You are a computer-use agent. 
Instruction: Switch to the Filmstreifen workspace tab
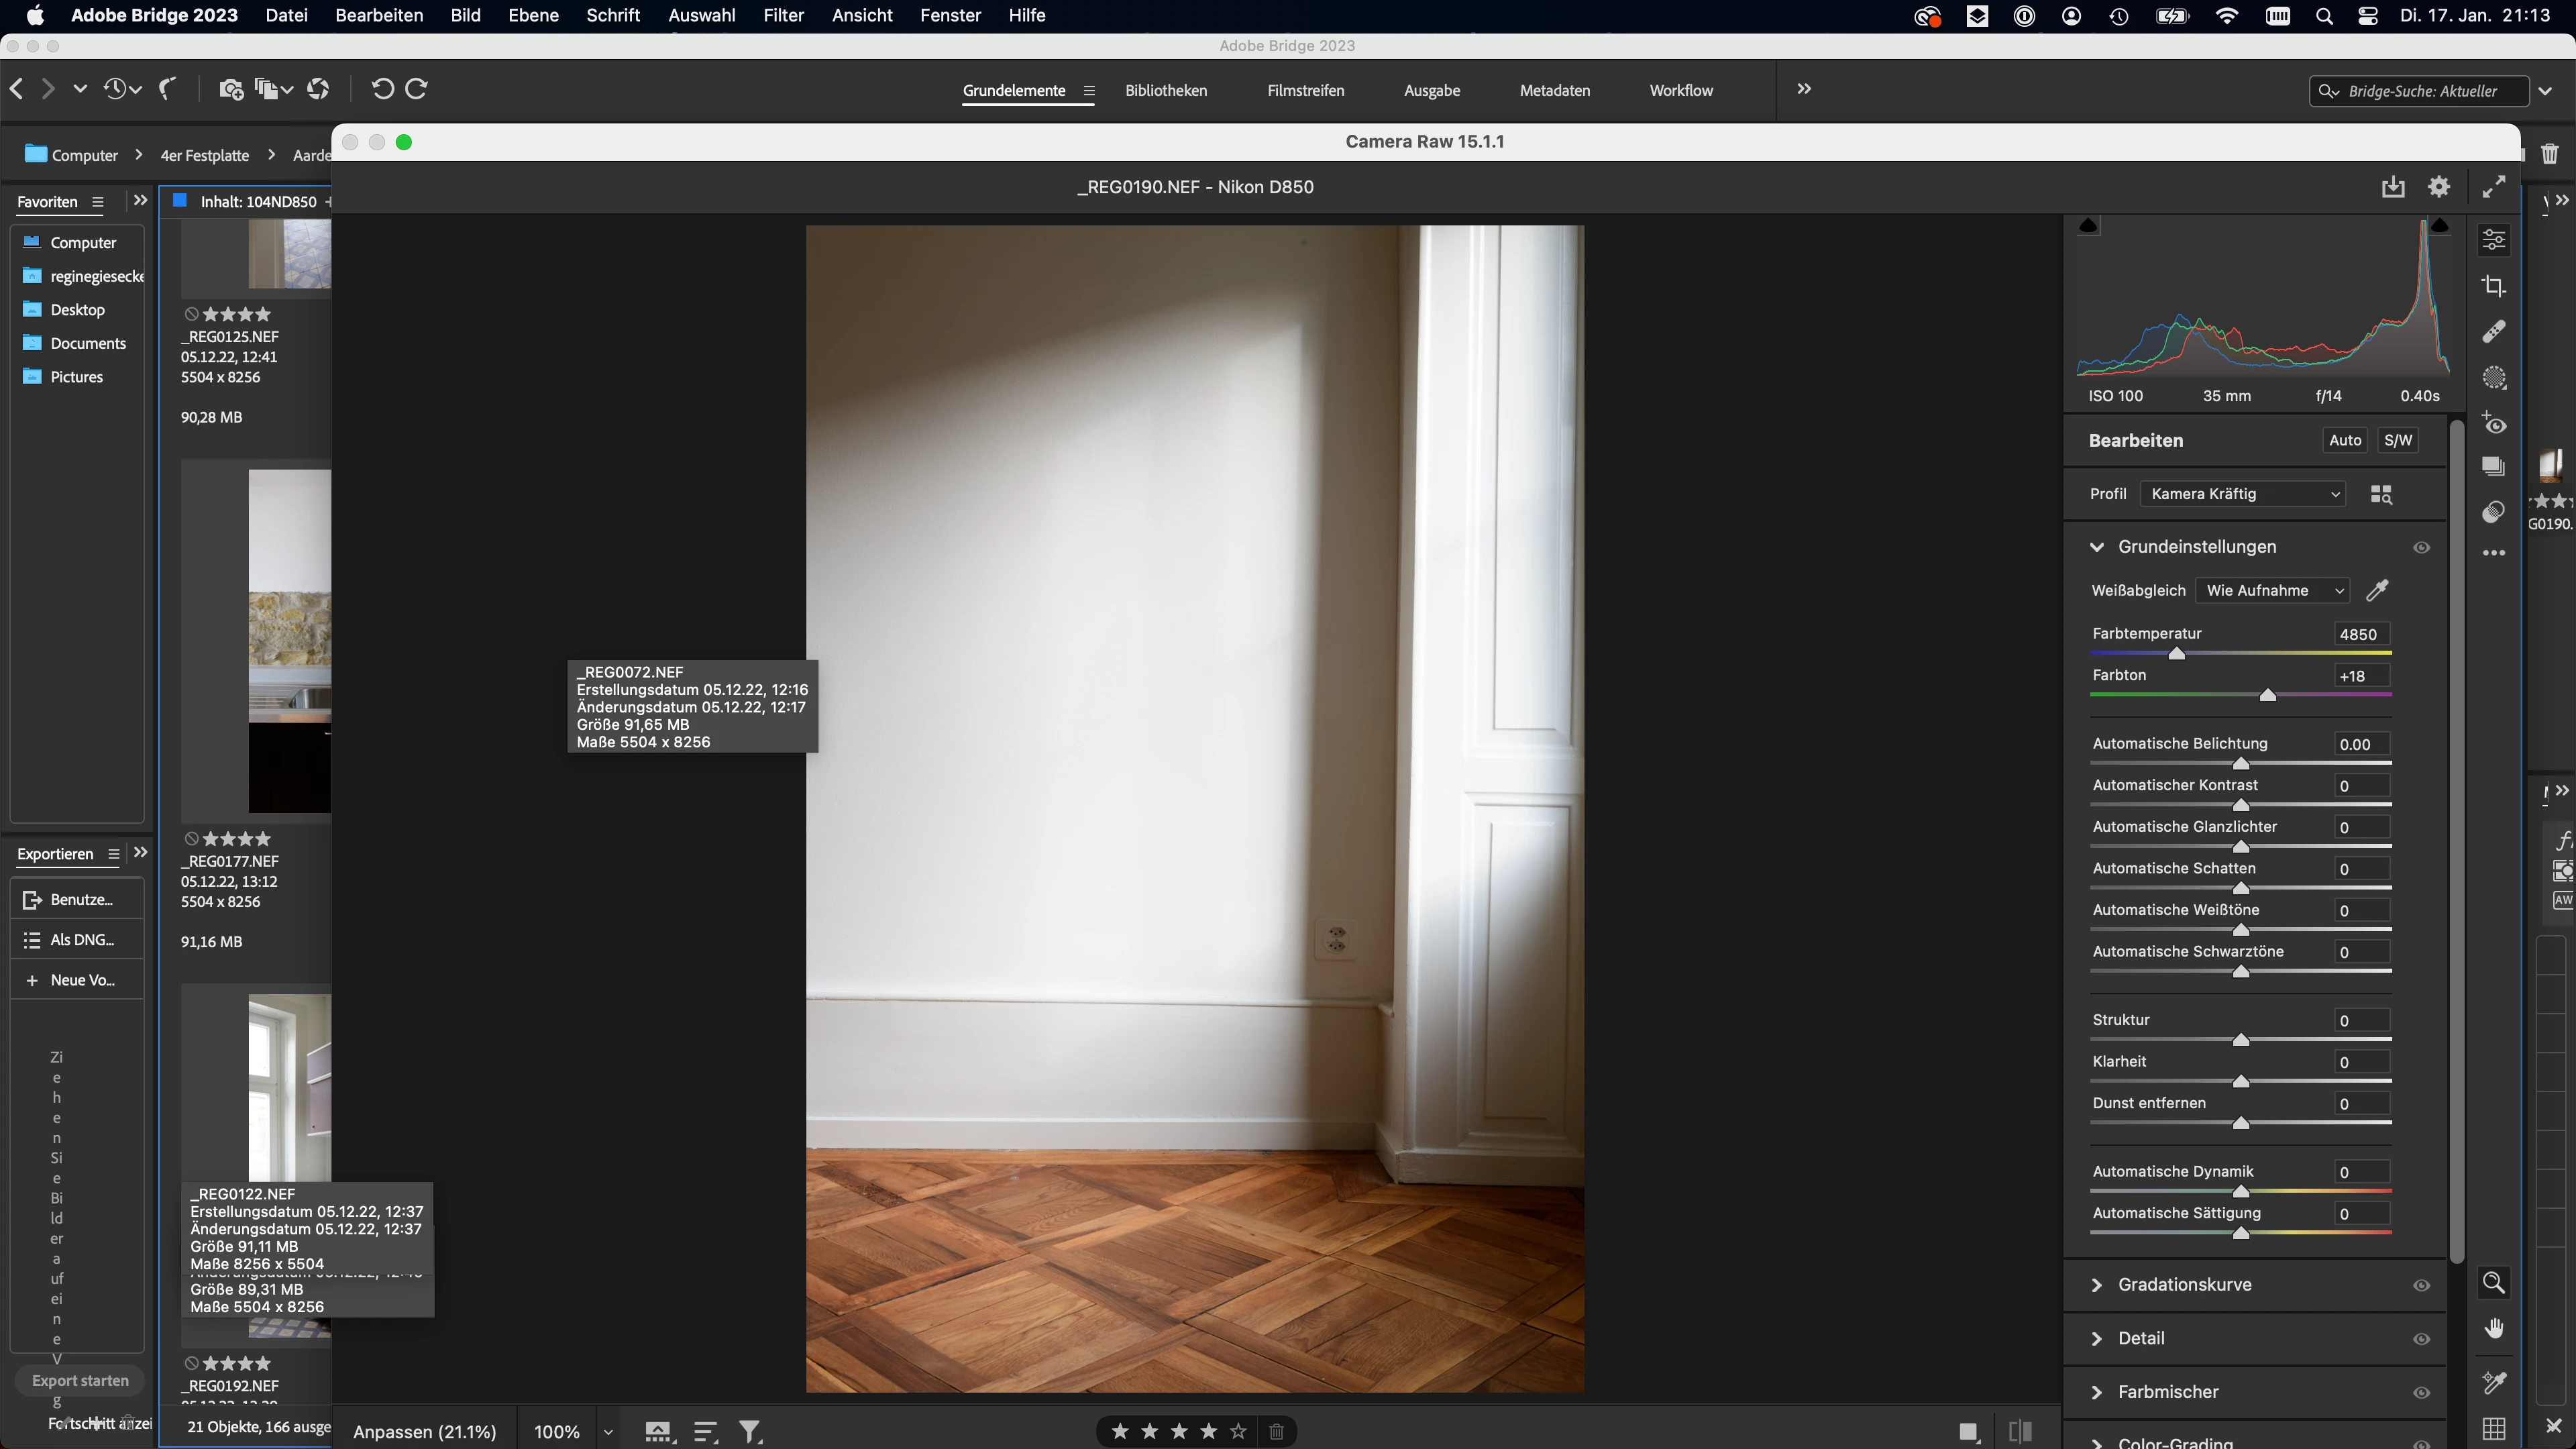[1305, 90]
